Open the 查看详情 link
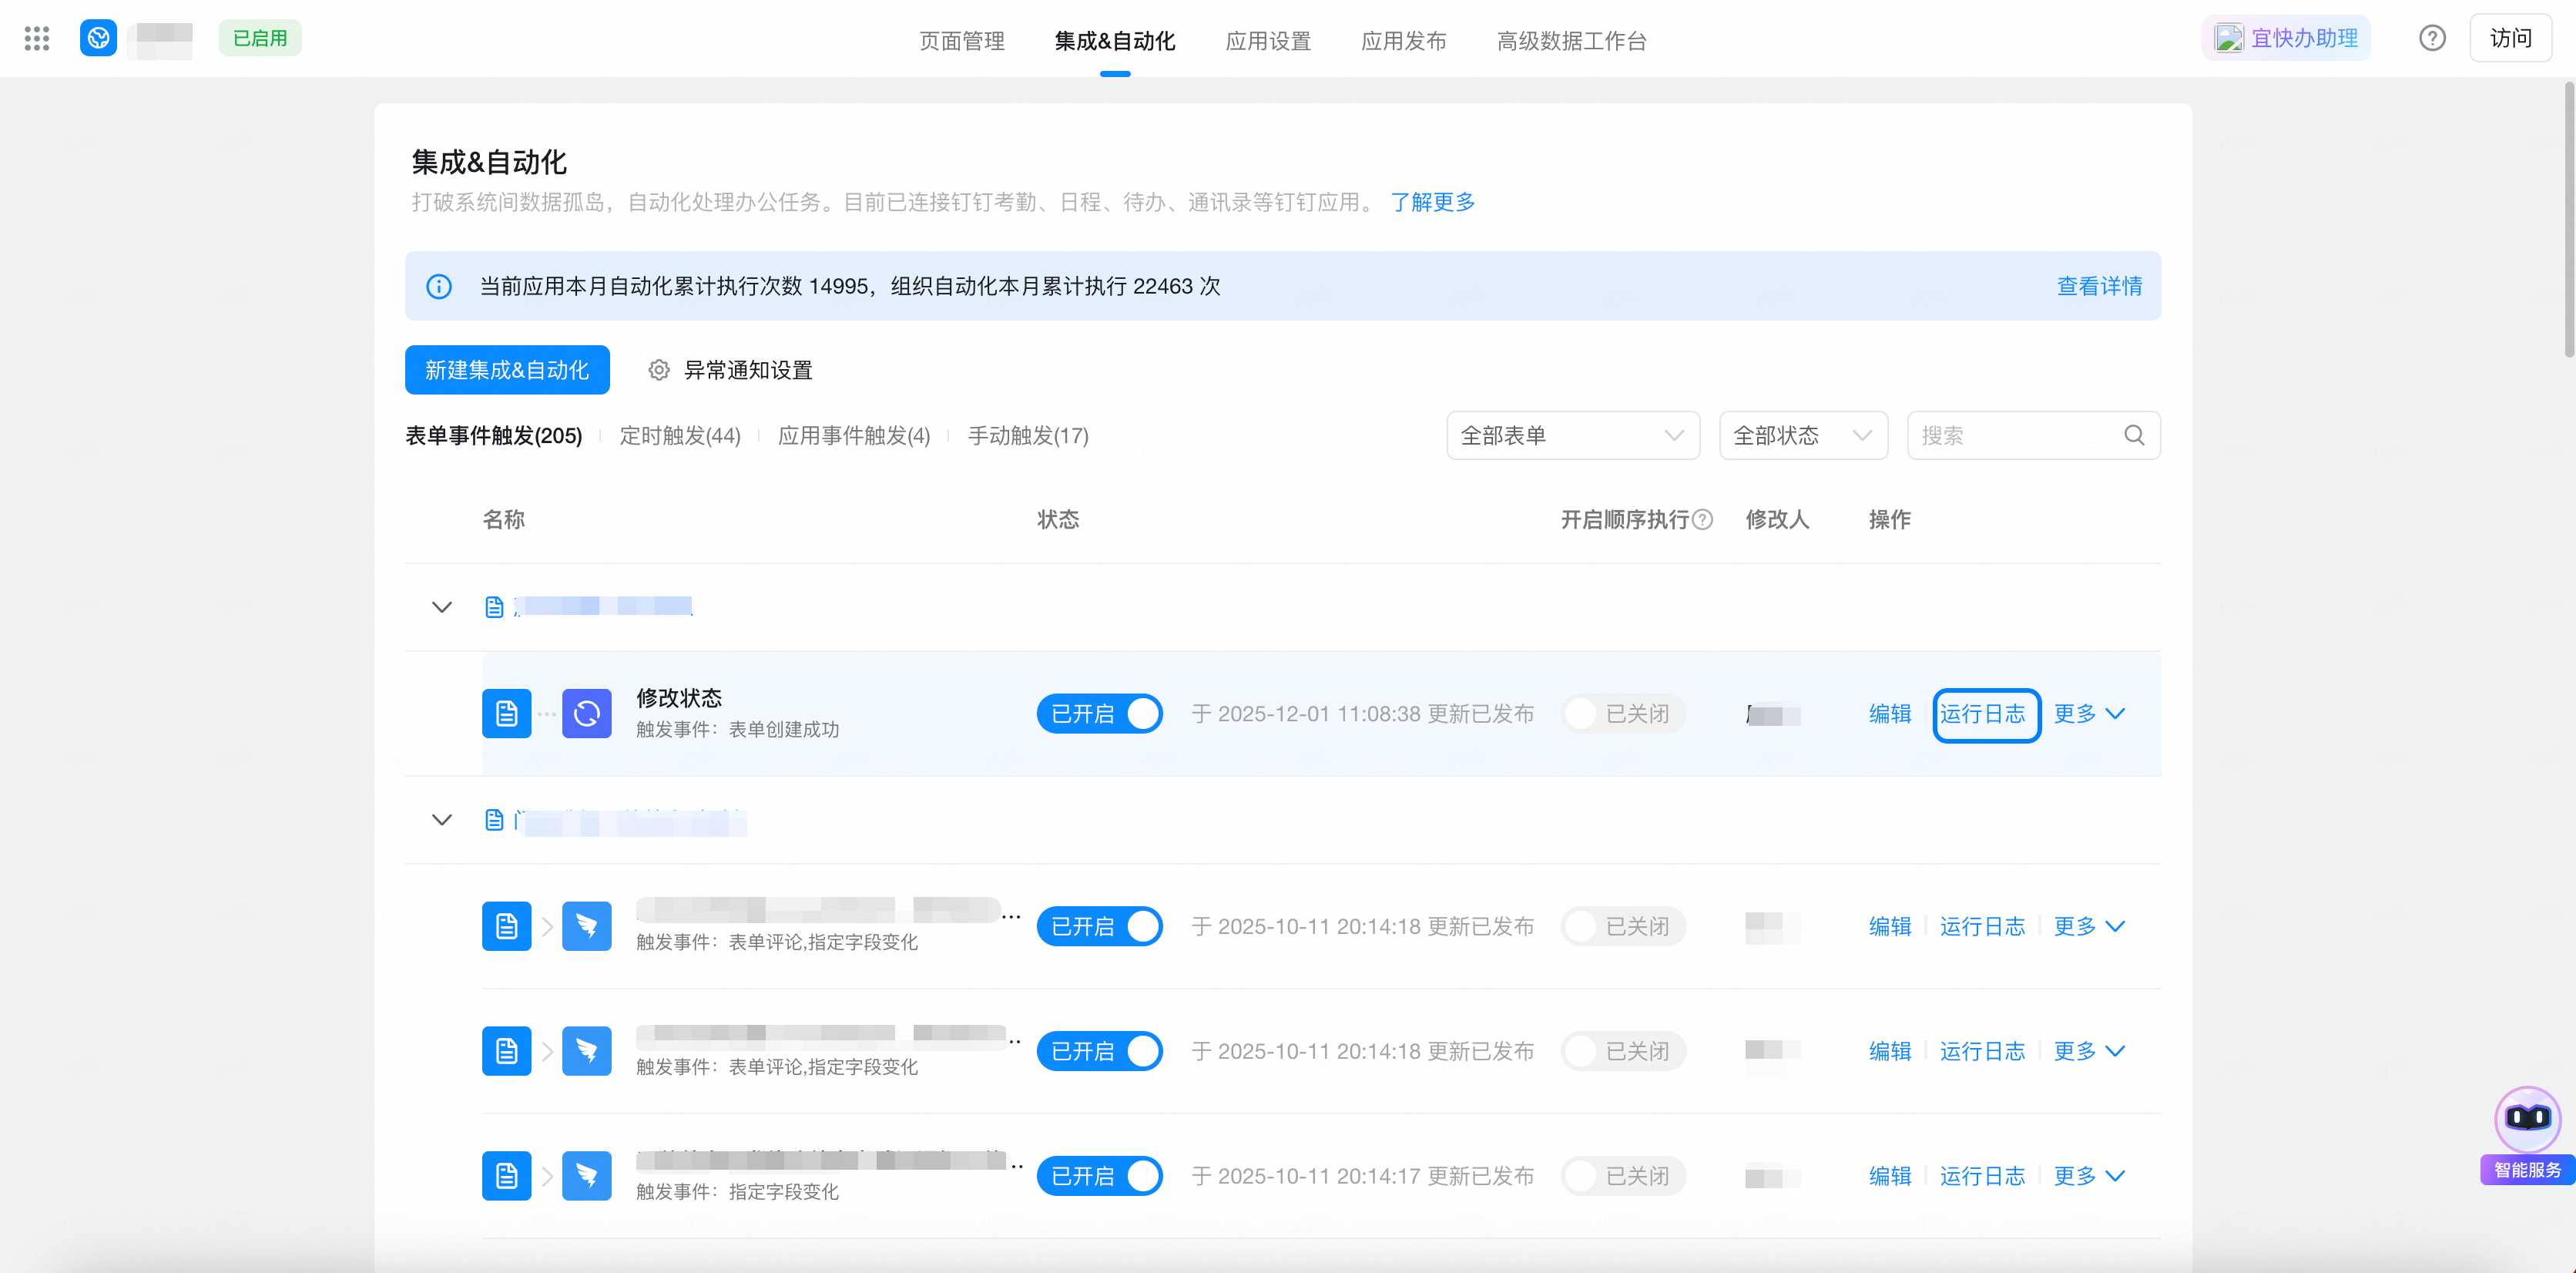The width and height of the screenshot is (2576, 1273). pyautogui.click(x=2099, y=286)
